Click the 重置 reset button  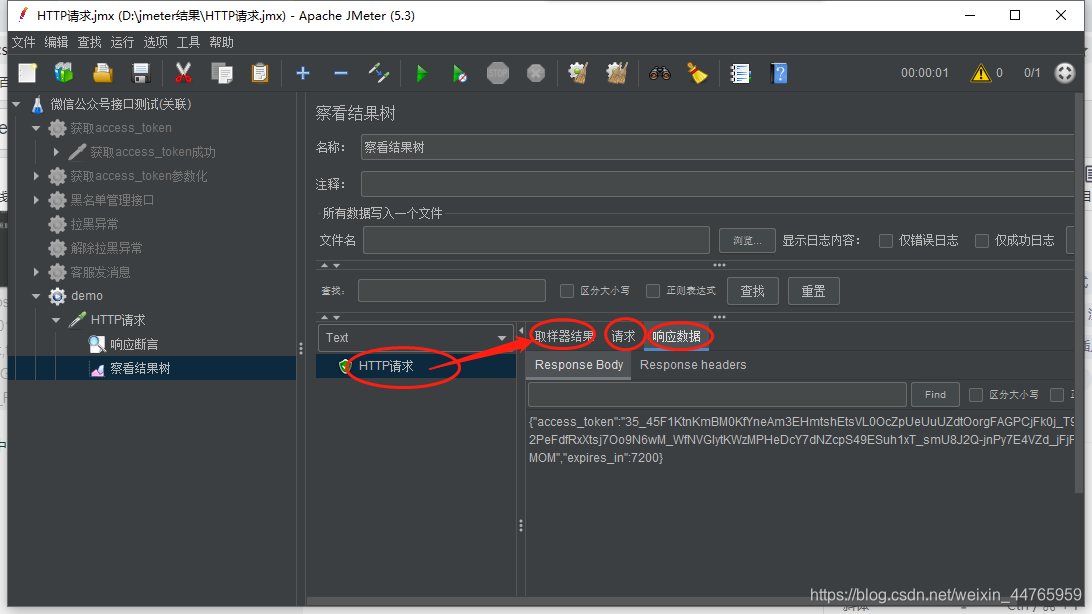pyautogui.click(x=813, y=291)
